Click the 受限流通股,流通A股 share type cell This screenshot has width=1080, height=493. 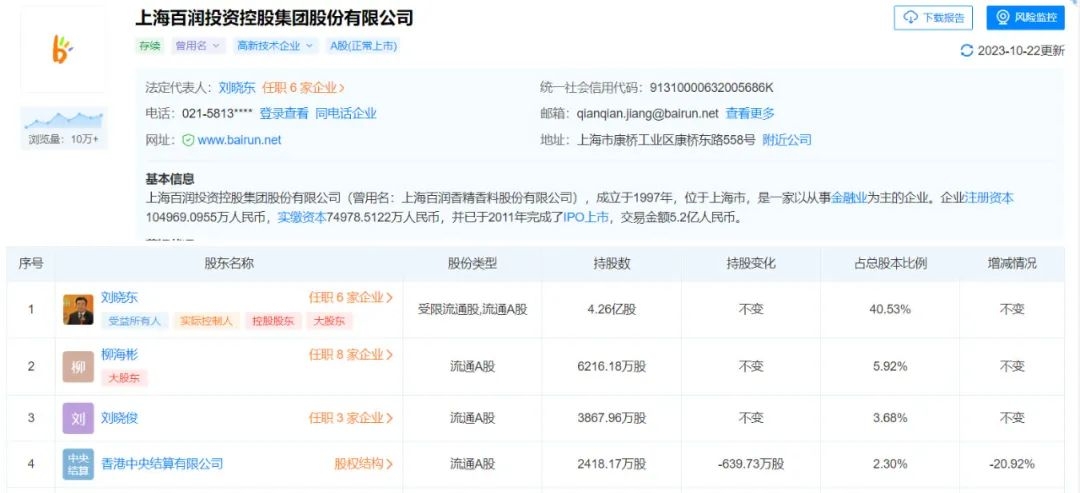pyautogui.click(x=472, y=309)
